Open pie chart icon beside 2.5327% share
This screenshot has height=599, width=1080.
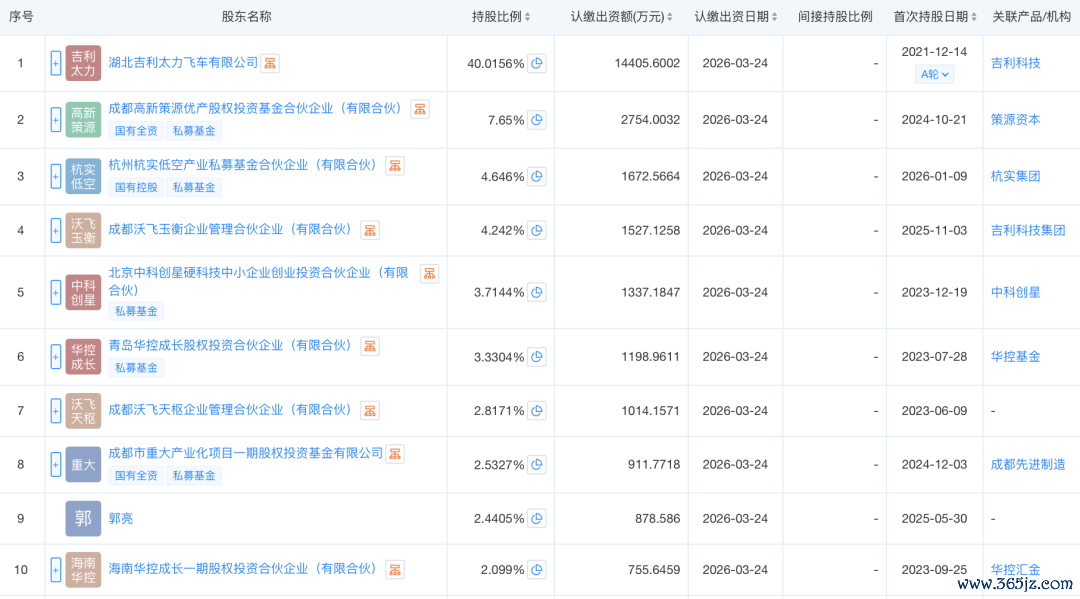(537, 464)
